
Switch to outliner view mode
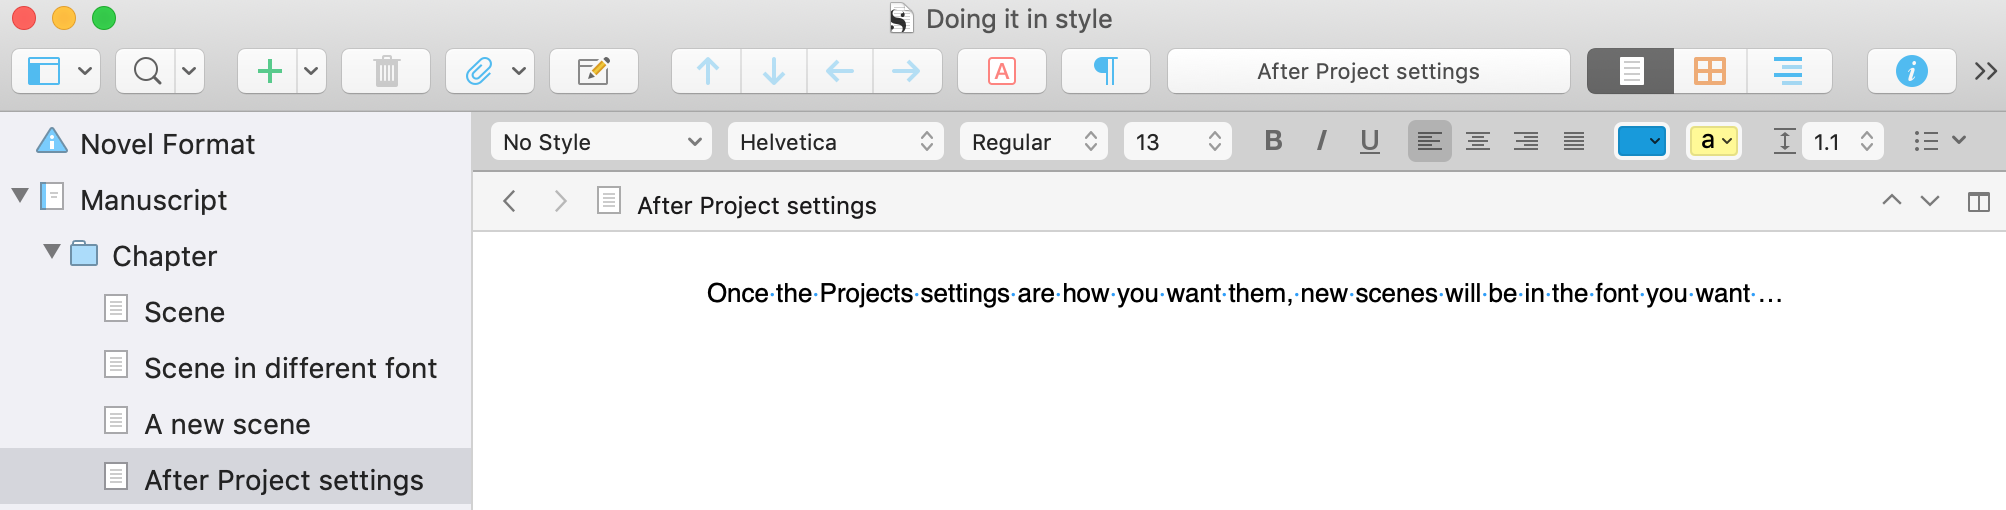(x=1788, y=71)
